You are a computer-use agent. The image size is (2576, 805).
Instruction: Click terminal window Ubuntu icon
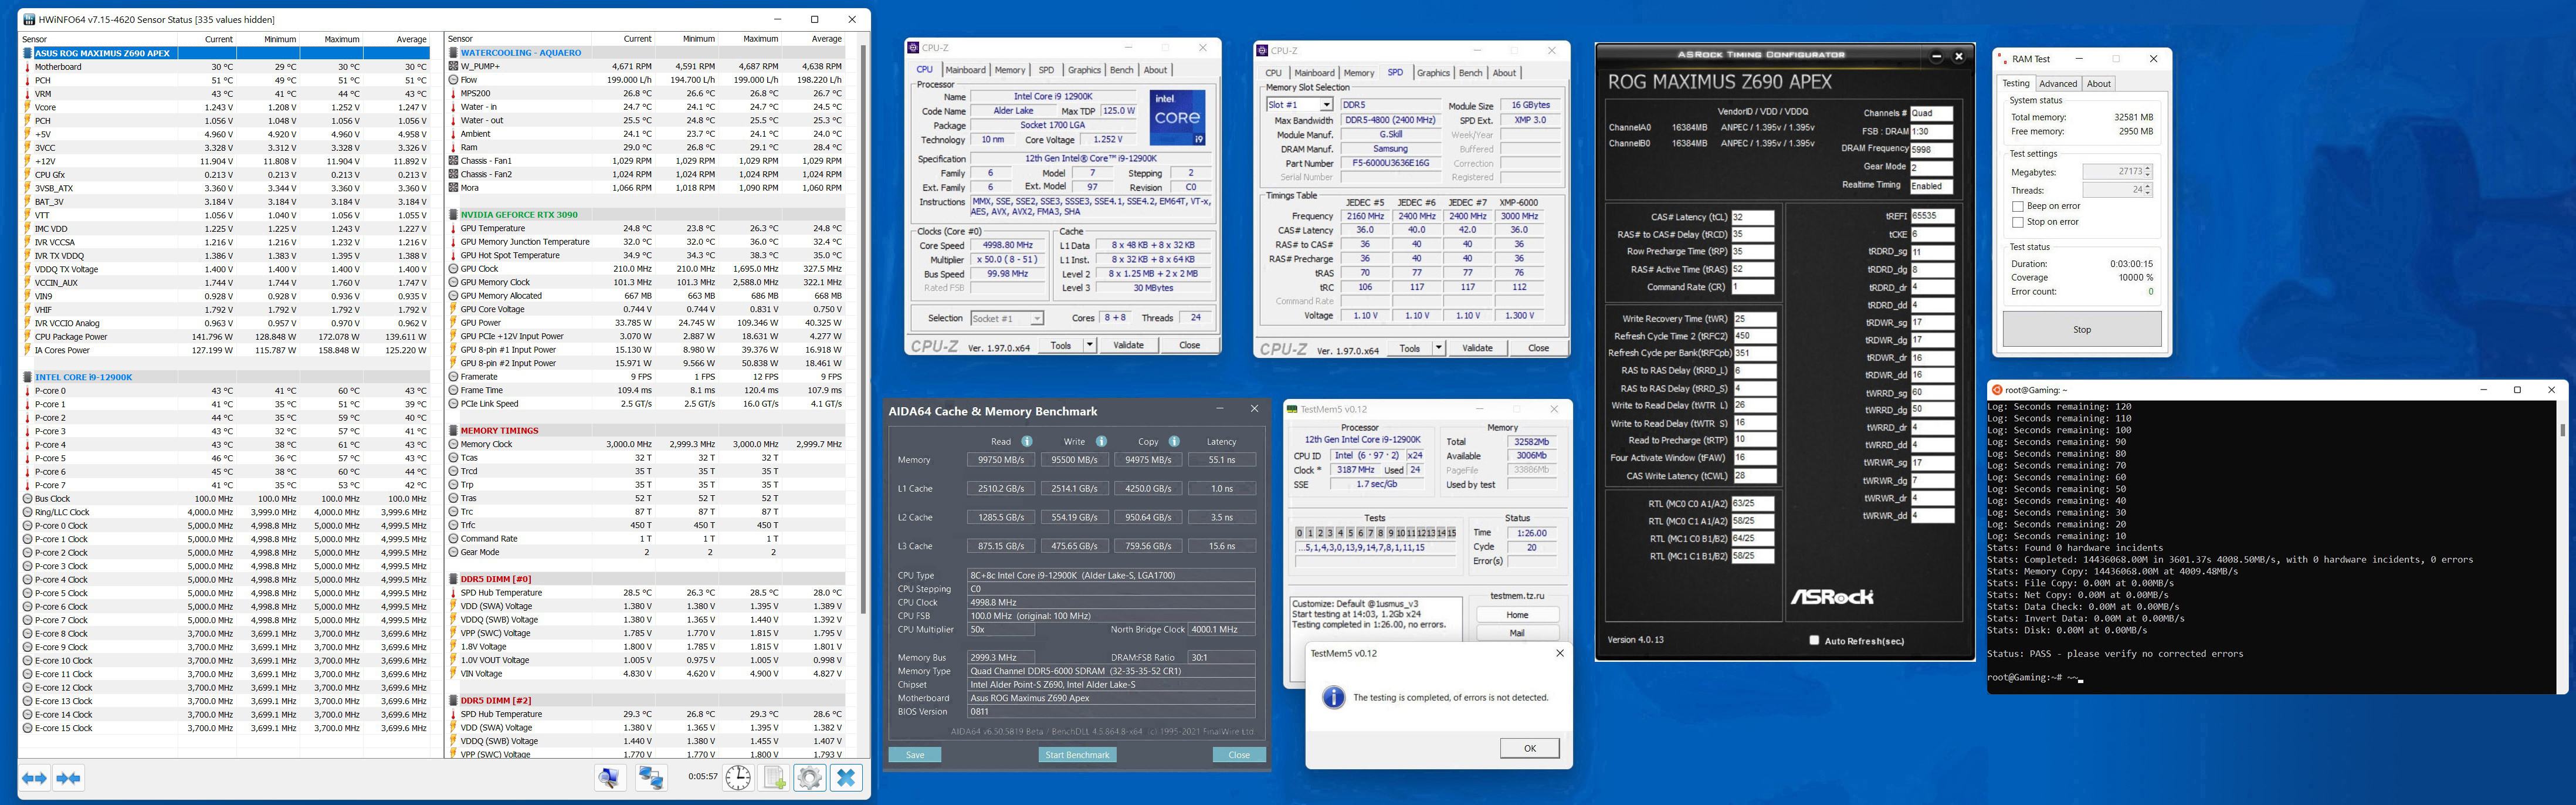tap(1997, 390)
